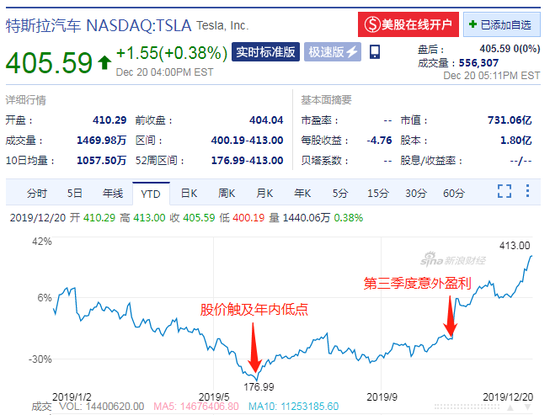Click the 区间 value 400.19-413.00

tap(247, 140)
